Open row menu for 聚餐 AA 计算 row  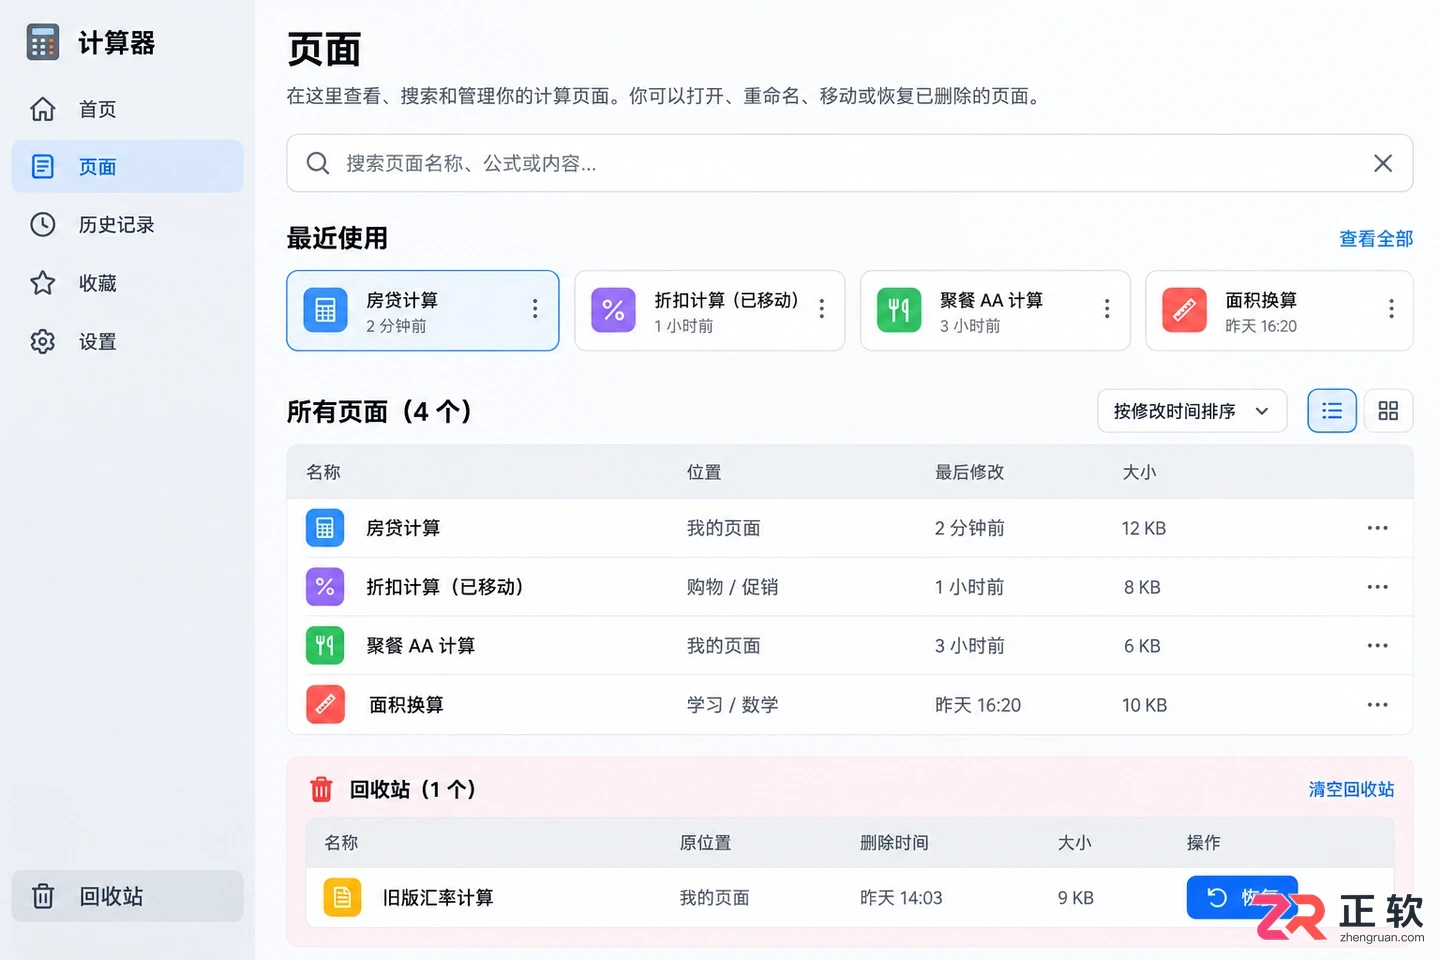[x=1377, y=646]
